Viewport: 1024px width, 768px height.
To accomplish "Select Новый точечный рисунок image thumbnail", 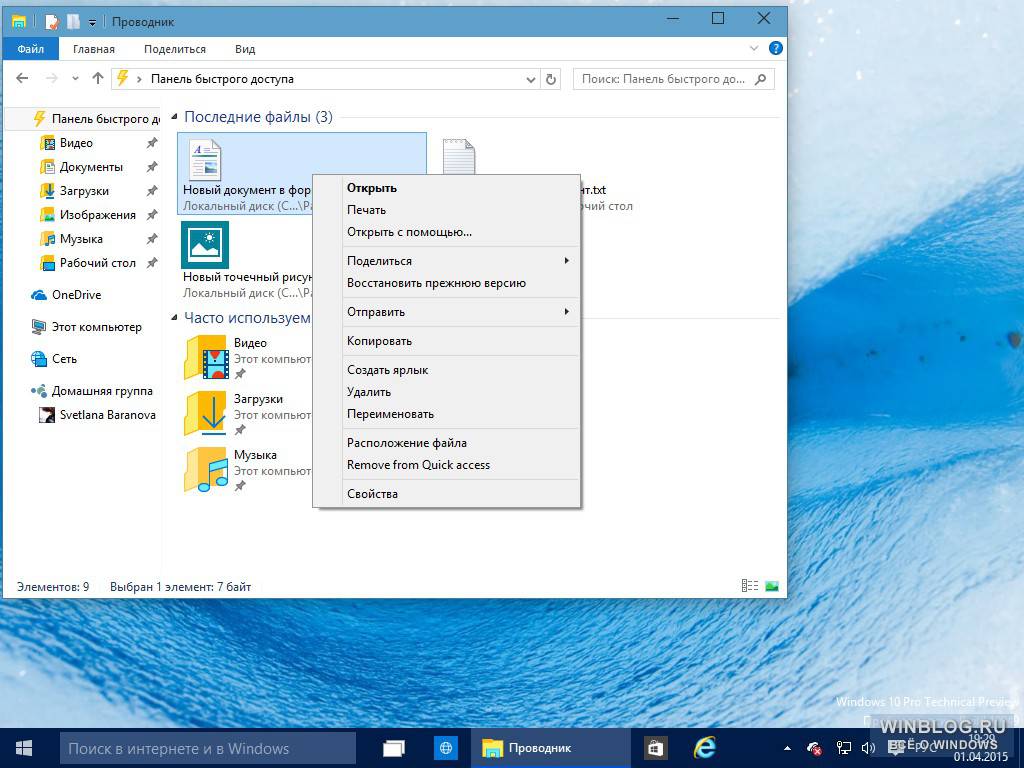I will tap(205, 245).
